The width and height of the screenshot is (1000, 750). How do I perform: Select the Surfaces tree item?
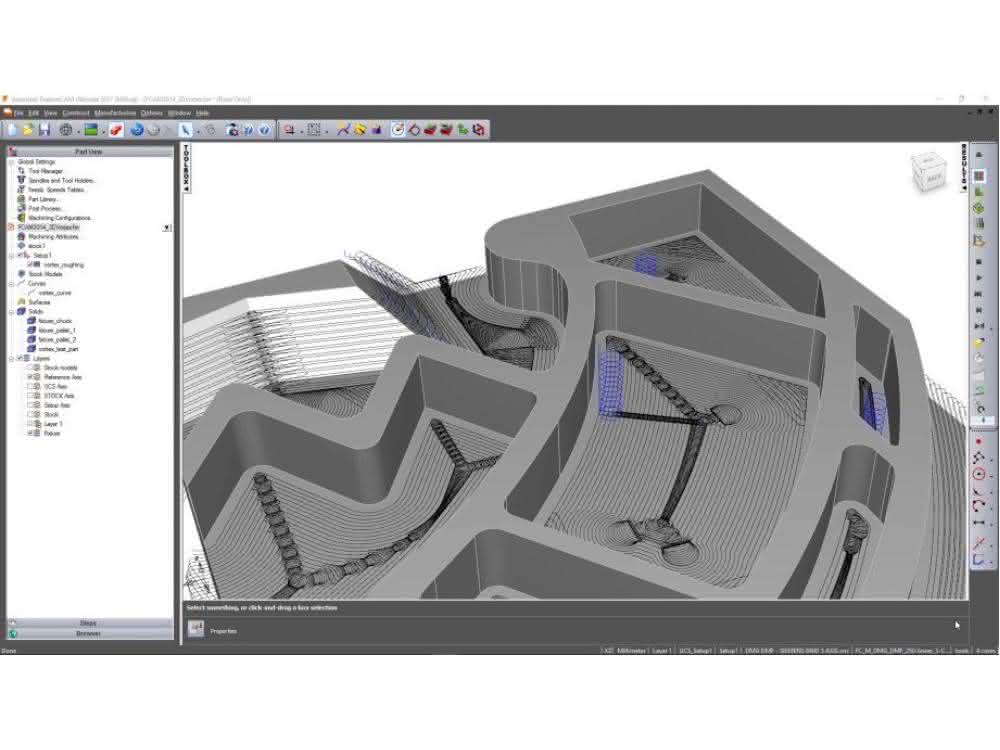pyautogui.click(x=40, y=302)
